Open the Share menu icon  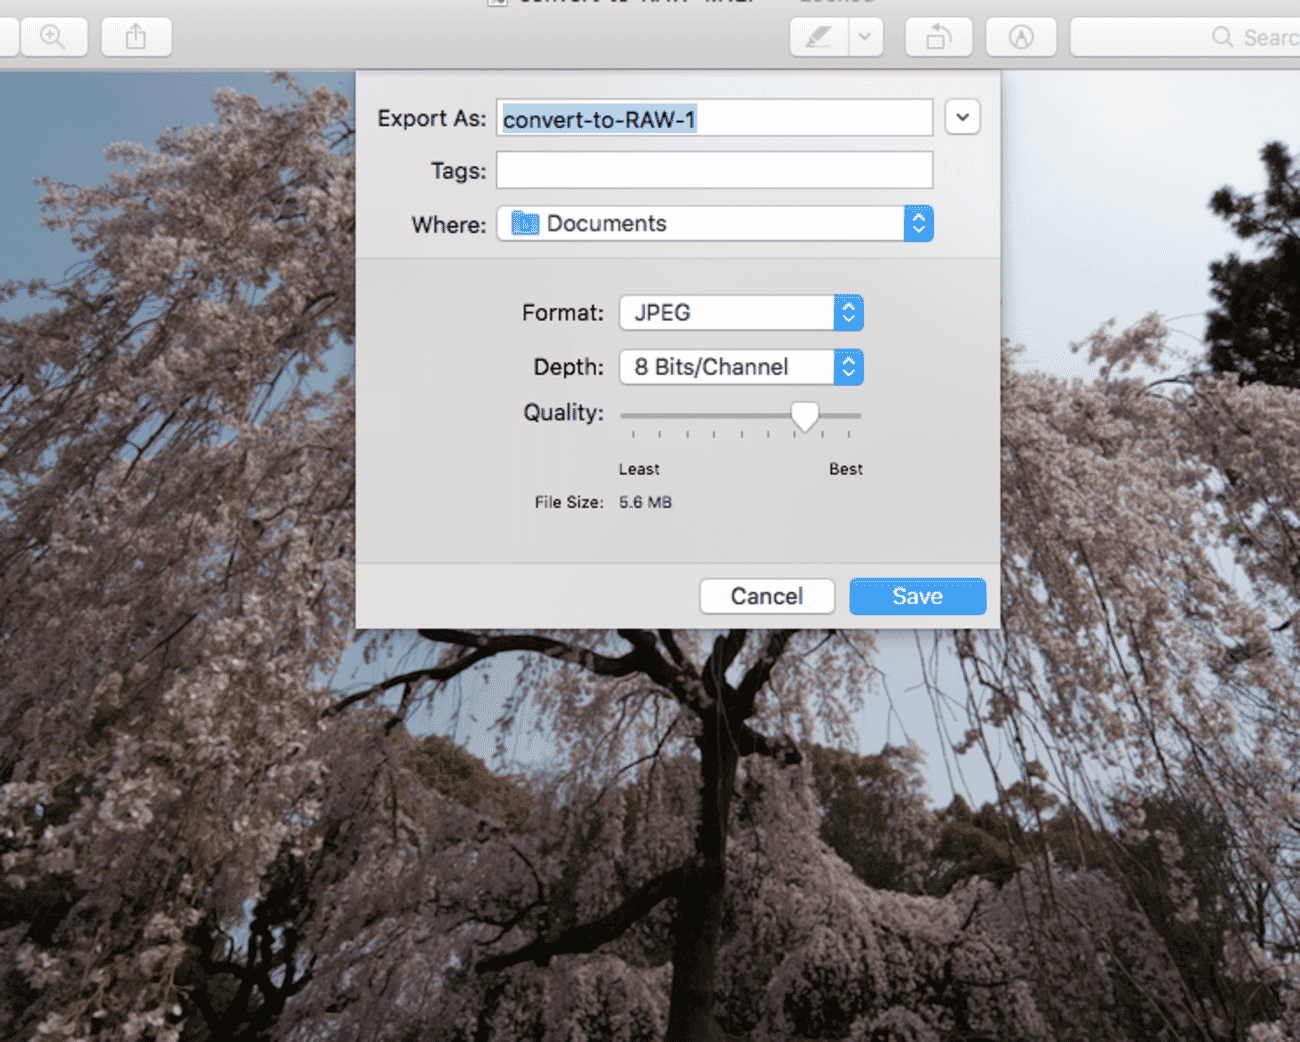pos(136,37)
